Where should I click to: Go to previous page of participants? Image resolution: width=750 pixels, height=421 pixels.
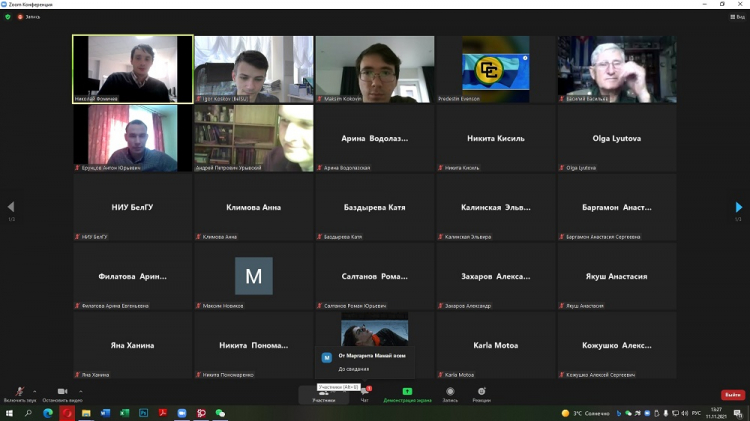pos(11,207)
